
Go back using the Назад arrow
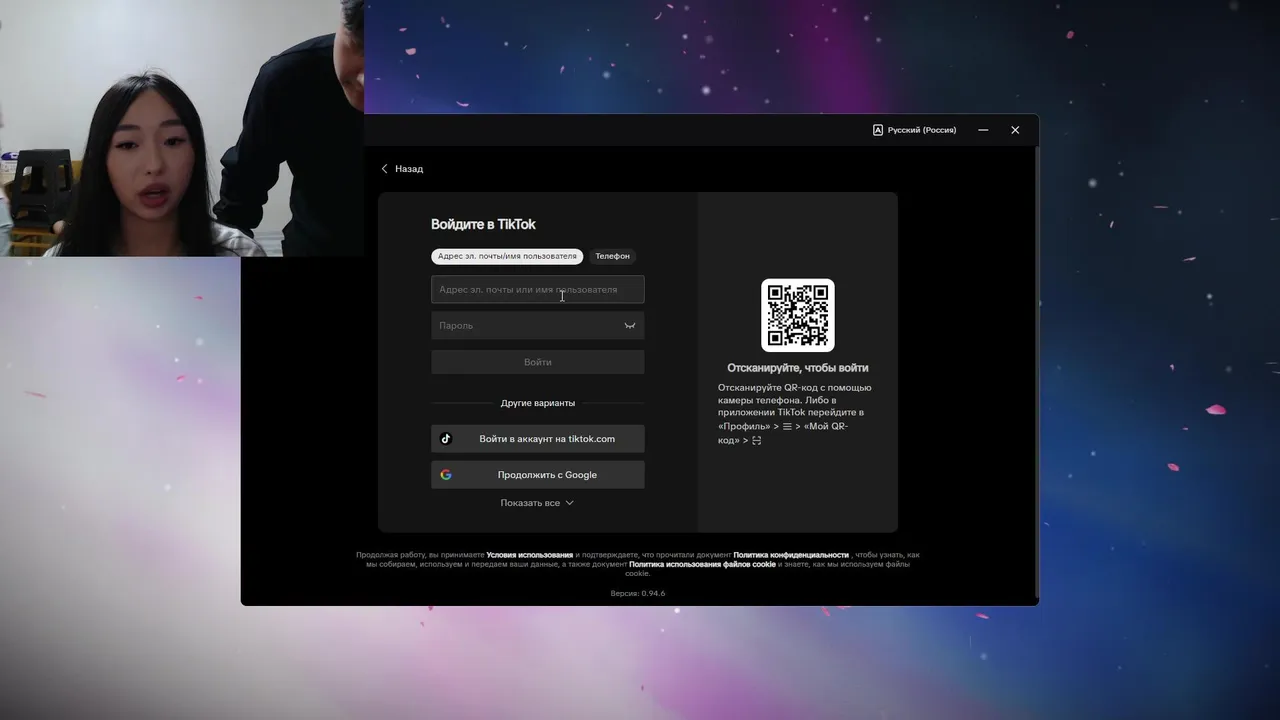(x=402, y=169)
